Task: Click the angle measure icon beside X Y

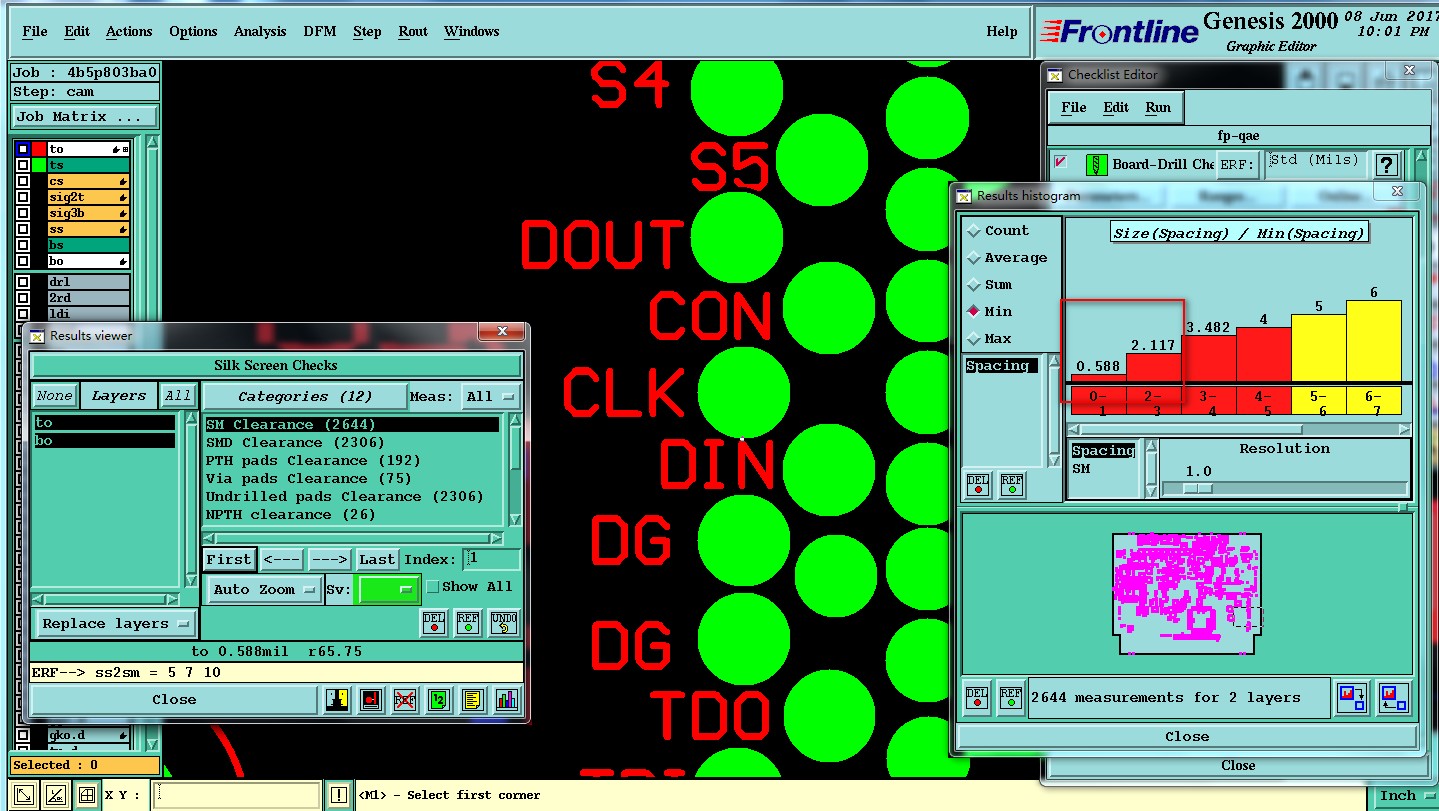Action: click(x=55, y=796)
